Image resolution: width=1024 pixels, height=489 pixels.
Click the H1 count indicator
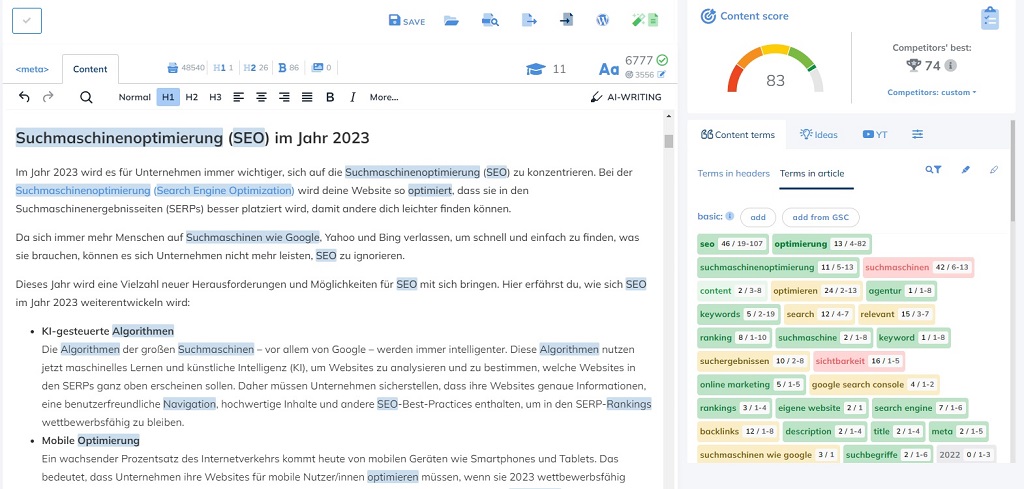pyautogui.click(x=223, y=67)
